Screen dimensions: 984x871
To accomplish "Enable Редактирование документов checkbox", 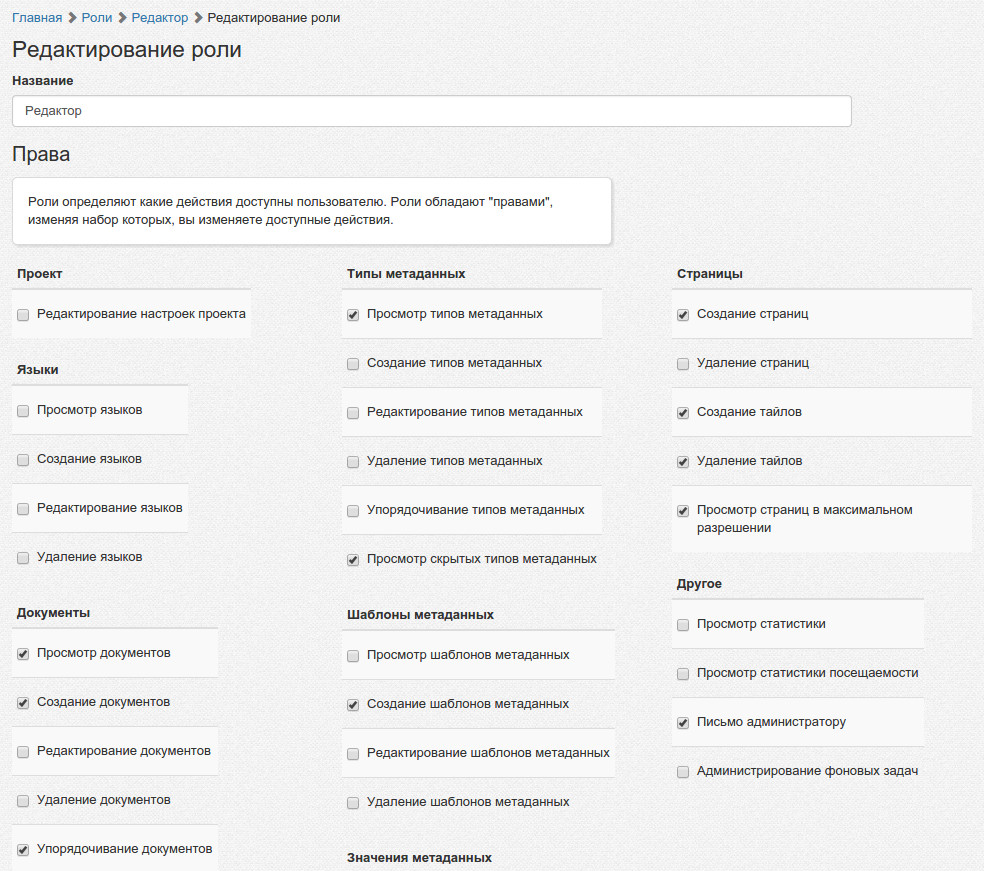I will pyautogui.click(x=23, y=752).
